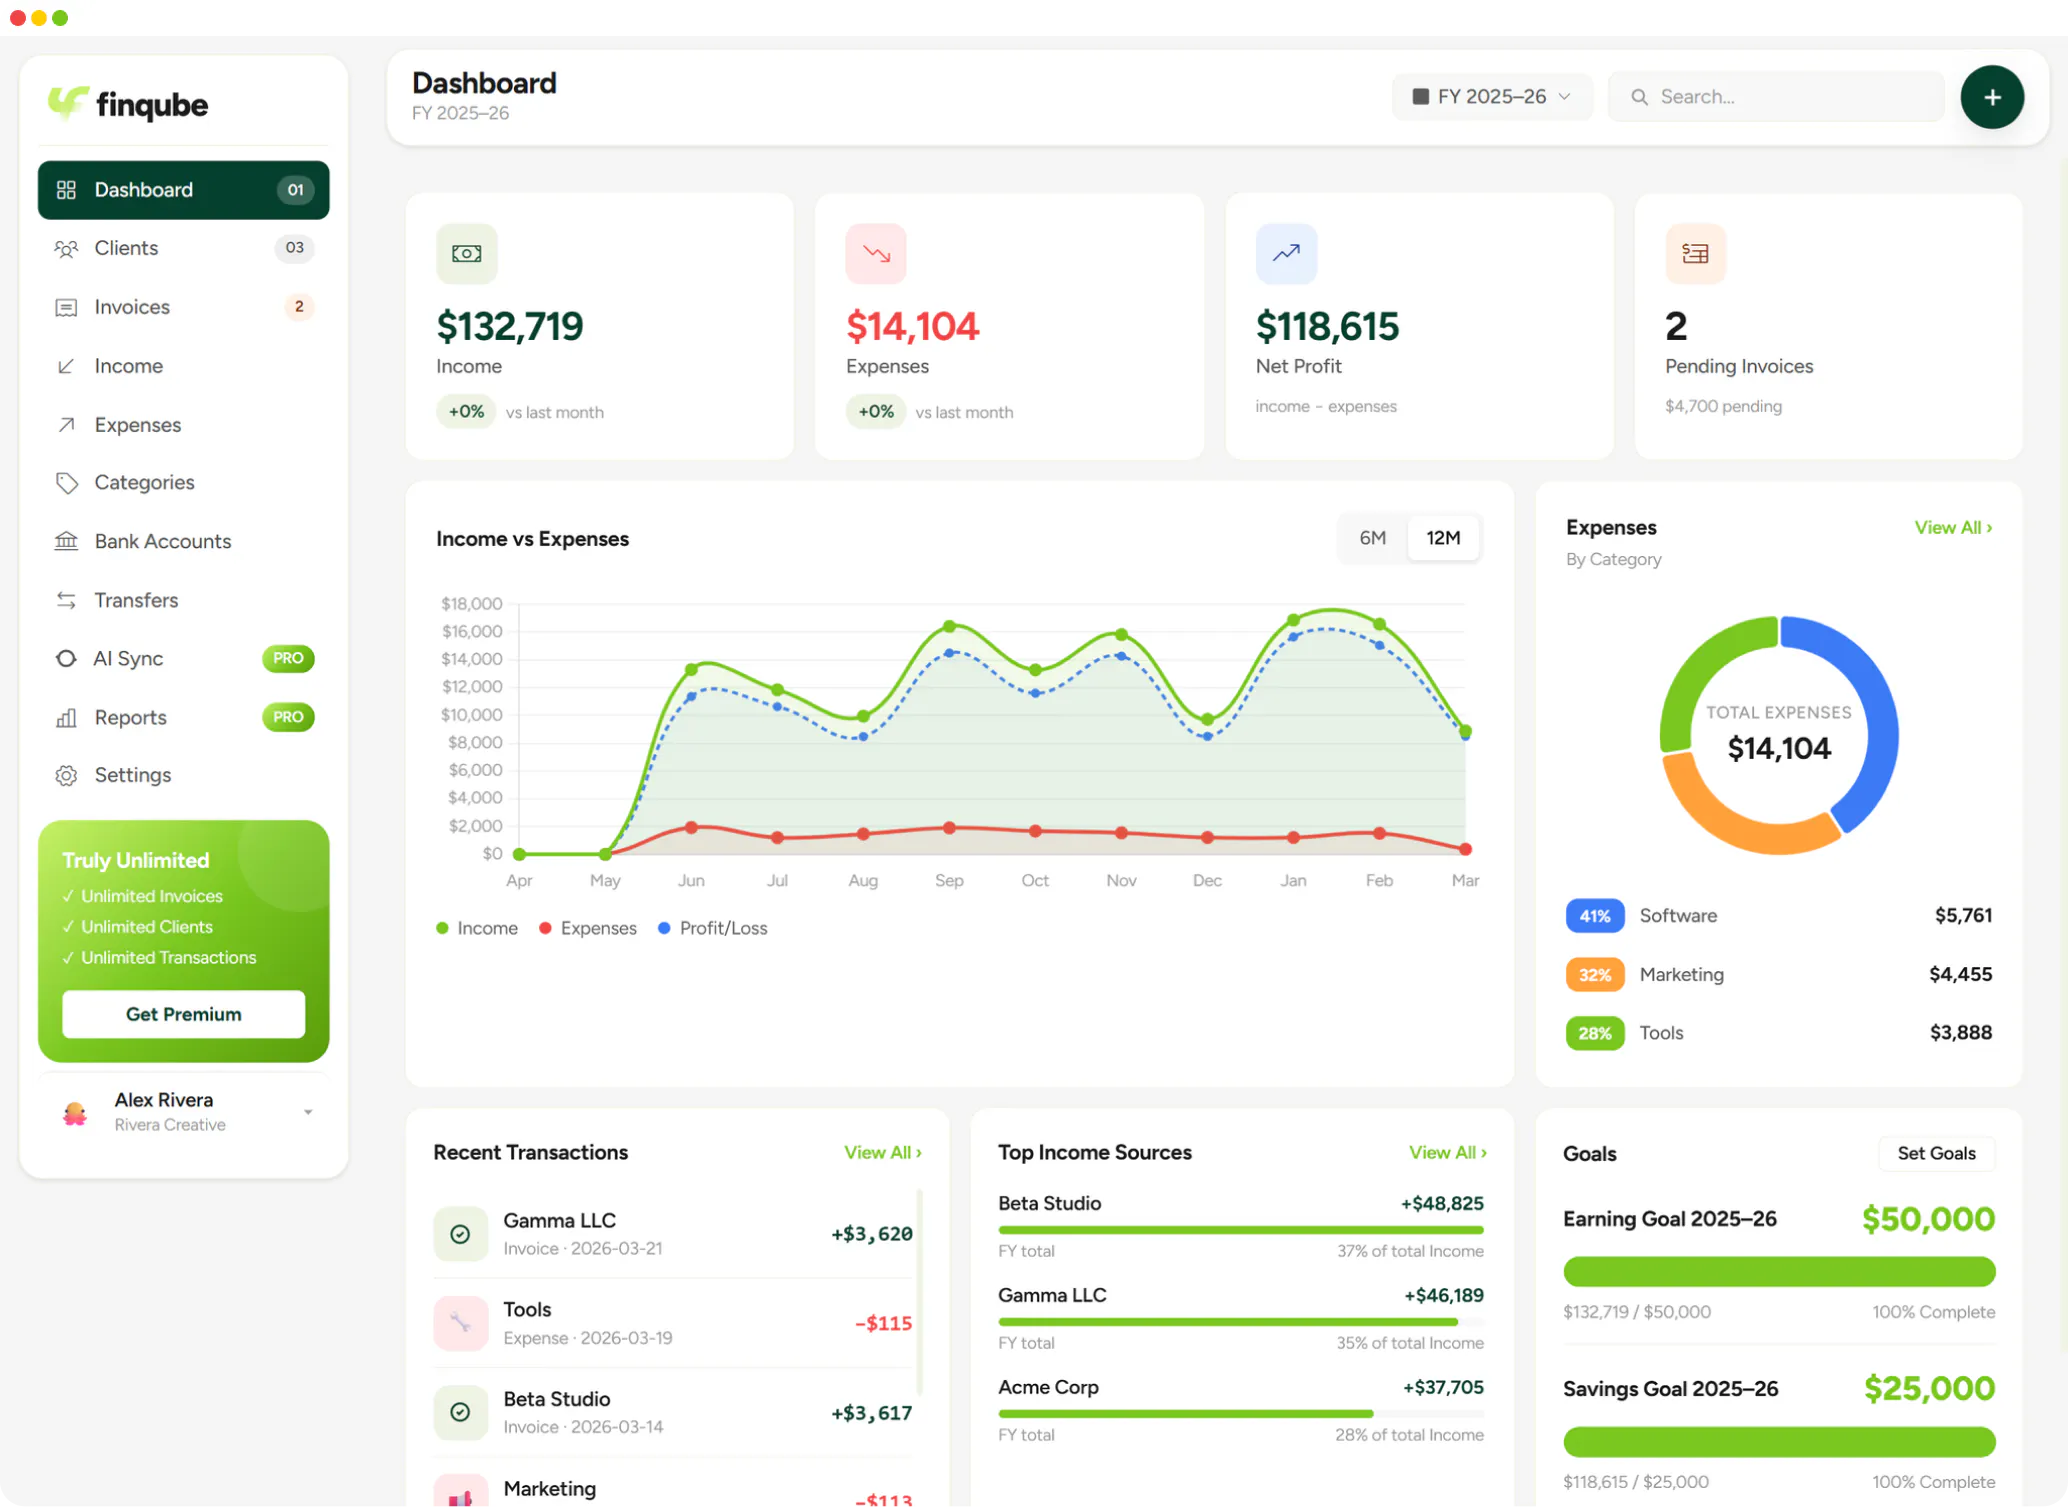Toggle Profit/Loss series in chart legend
The height and width of the screenshot is (1507, 2068).
click(713, 928)
